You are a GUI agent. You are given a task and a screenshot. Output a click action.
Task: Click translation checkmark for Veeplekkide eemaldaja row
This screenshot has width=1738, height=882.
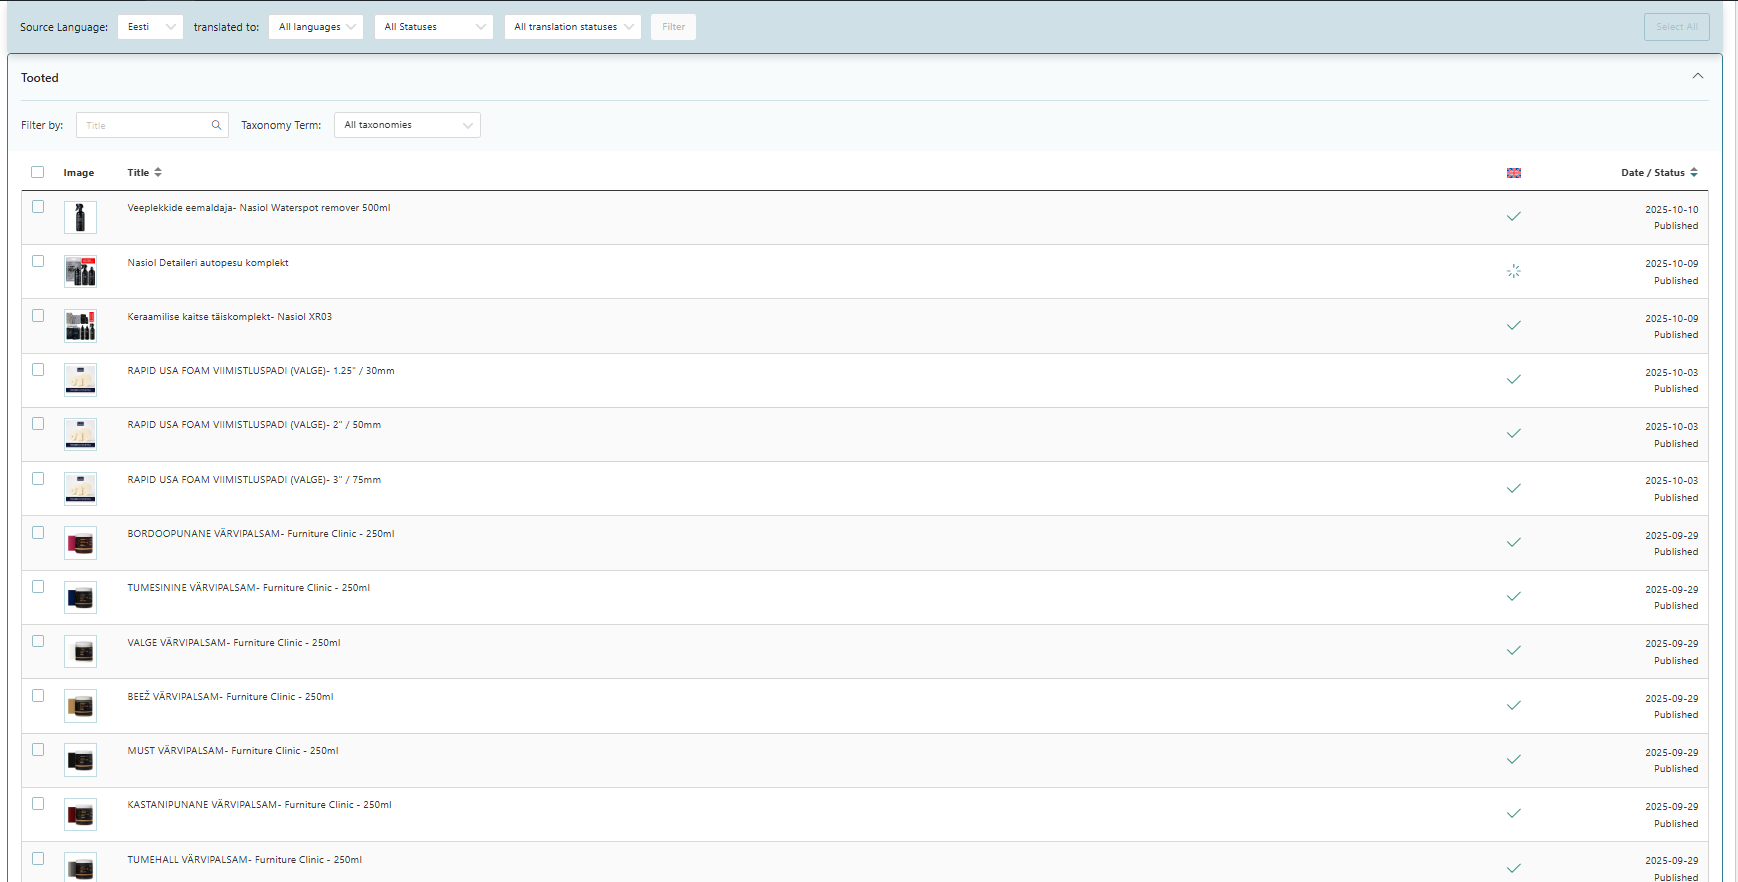click(x=1514, y=216)
